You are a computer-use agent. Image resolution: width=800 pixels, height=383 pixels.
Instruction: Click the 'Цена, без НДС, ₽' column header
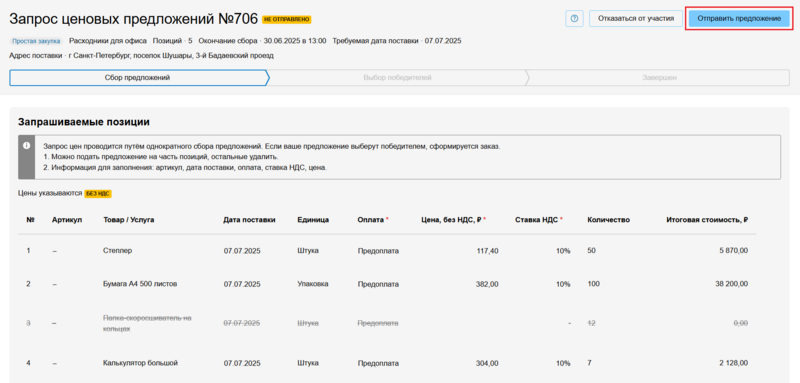click(451, 220)
